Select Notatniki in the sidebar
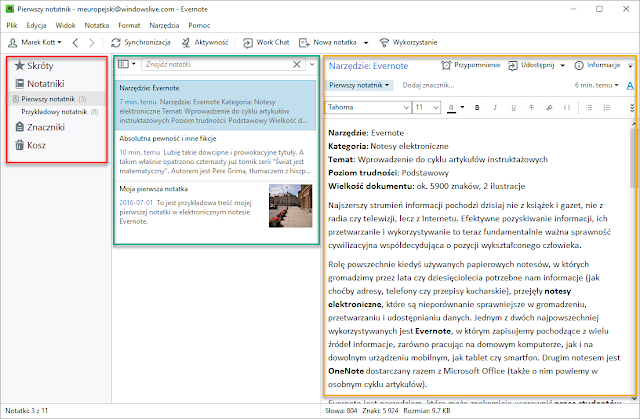This screenshot has width=640, height=419. point(40,84)
